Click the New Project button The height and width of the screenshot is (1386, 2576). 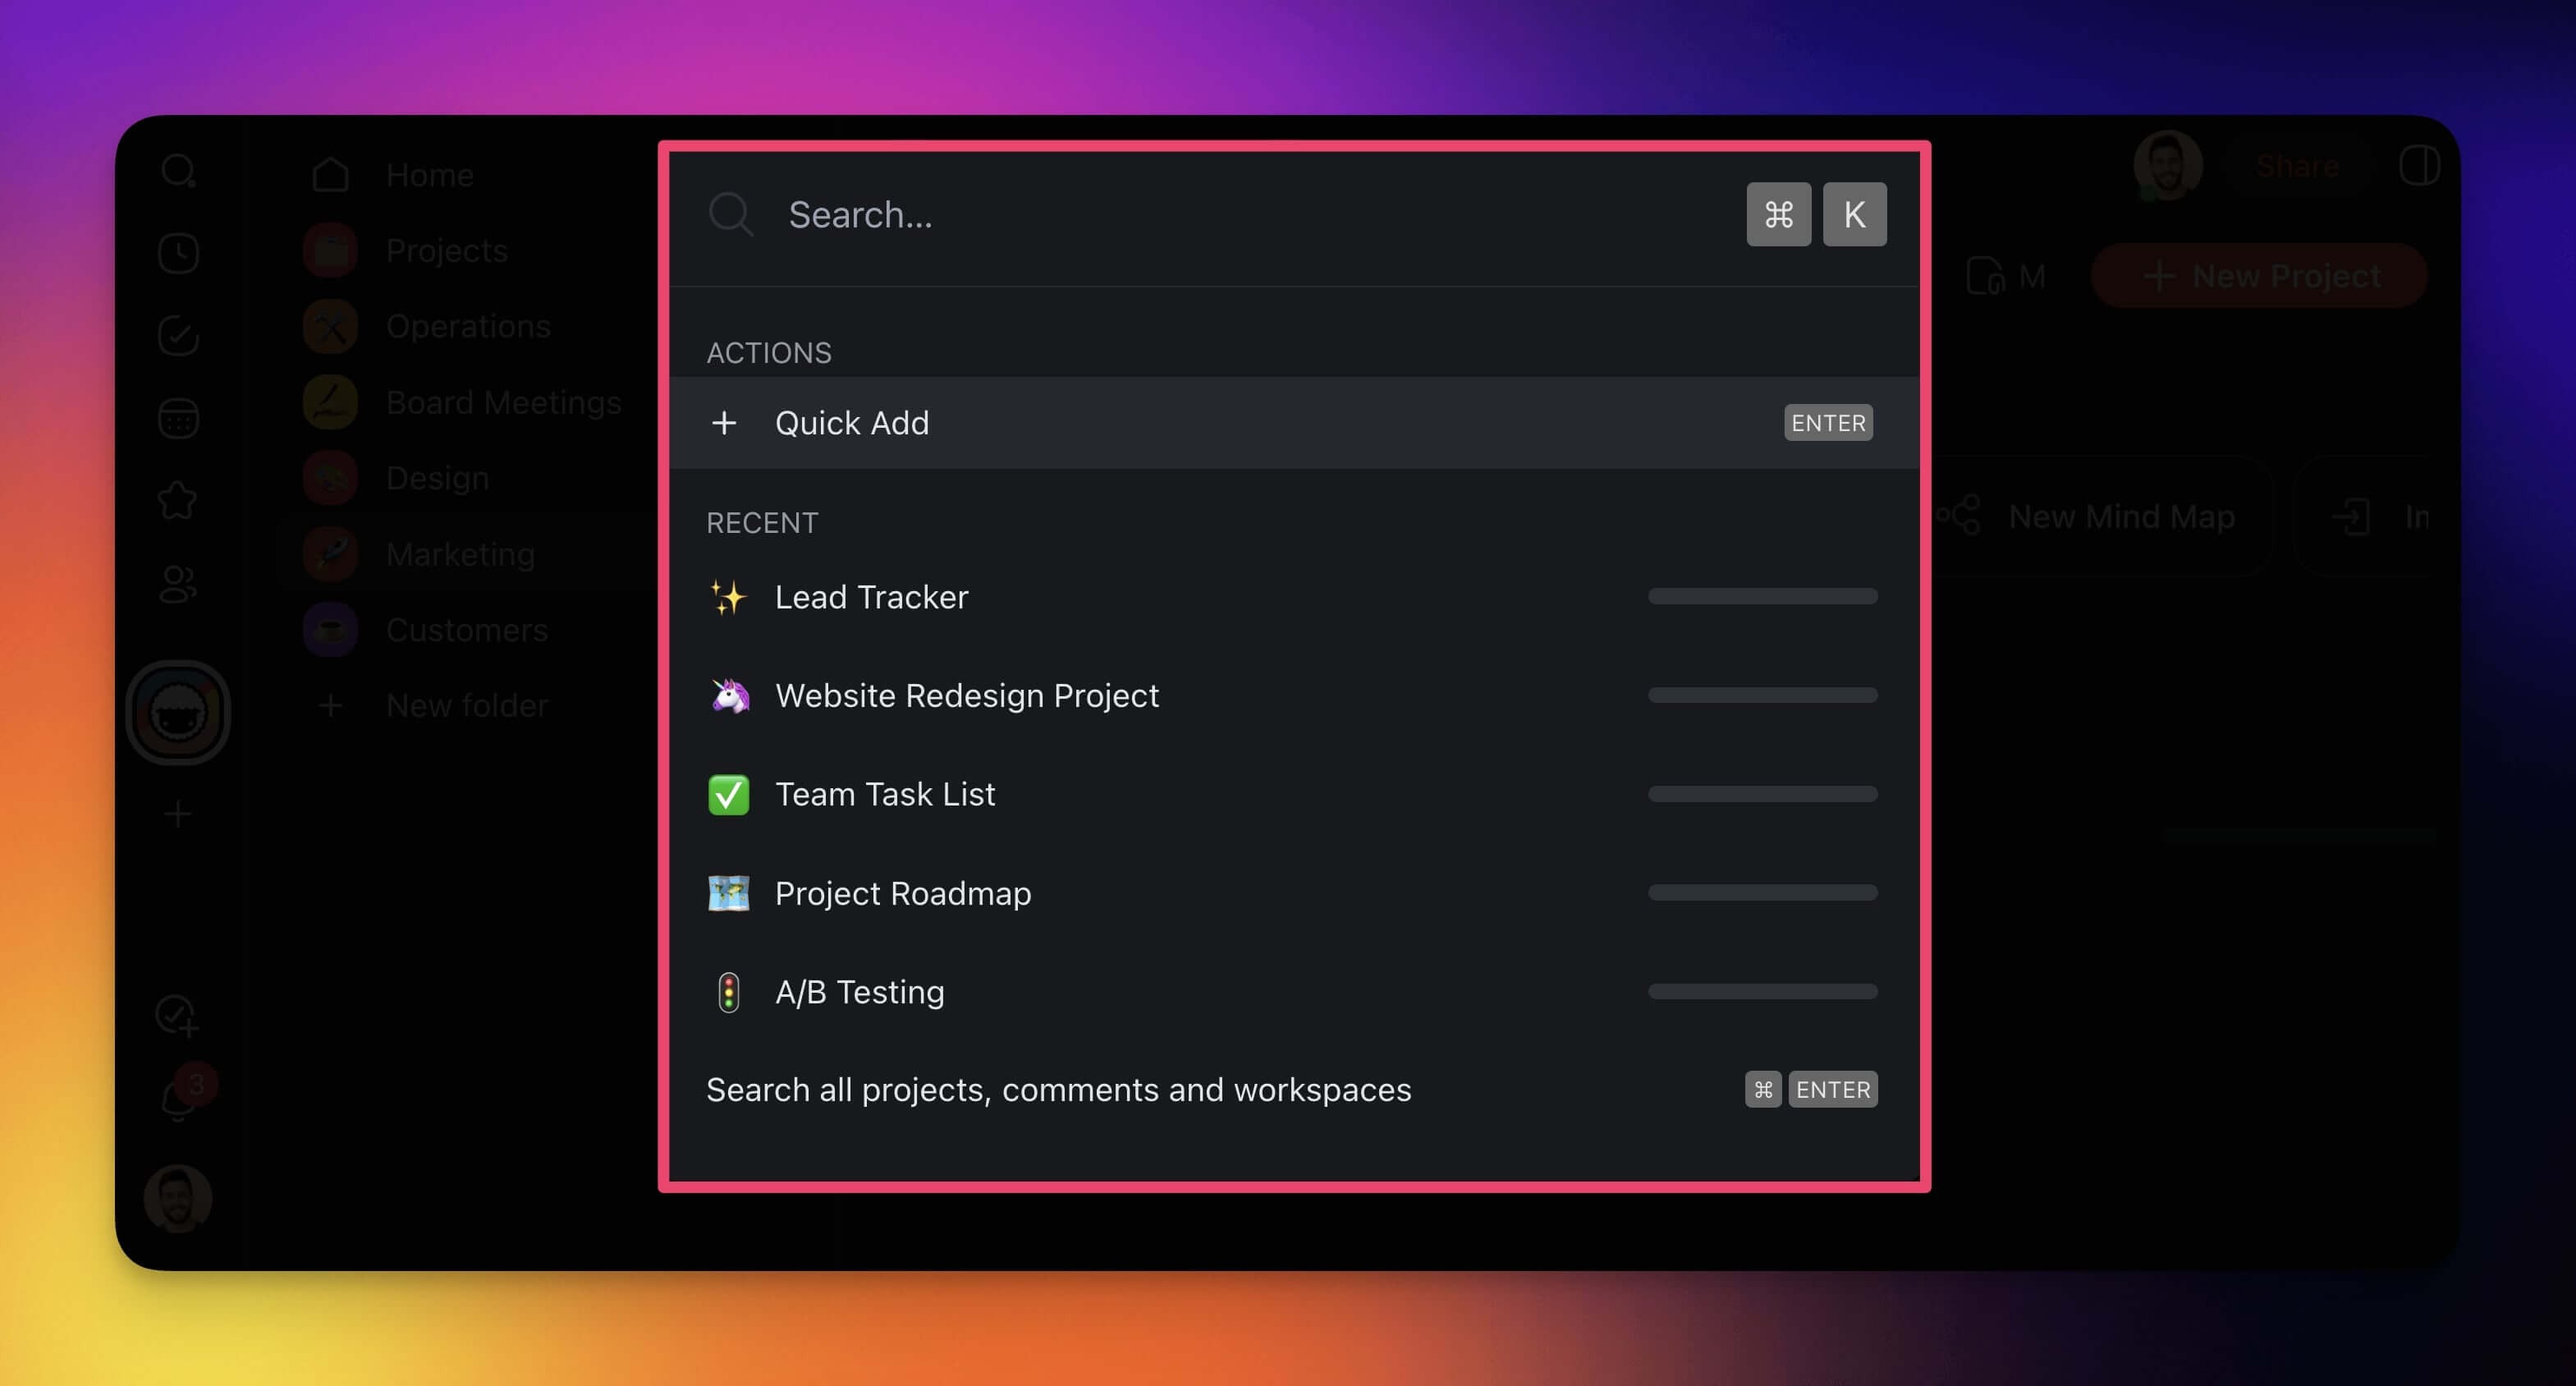point(2259,276)
